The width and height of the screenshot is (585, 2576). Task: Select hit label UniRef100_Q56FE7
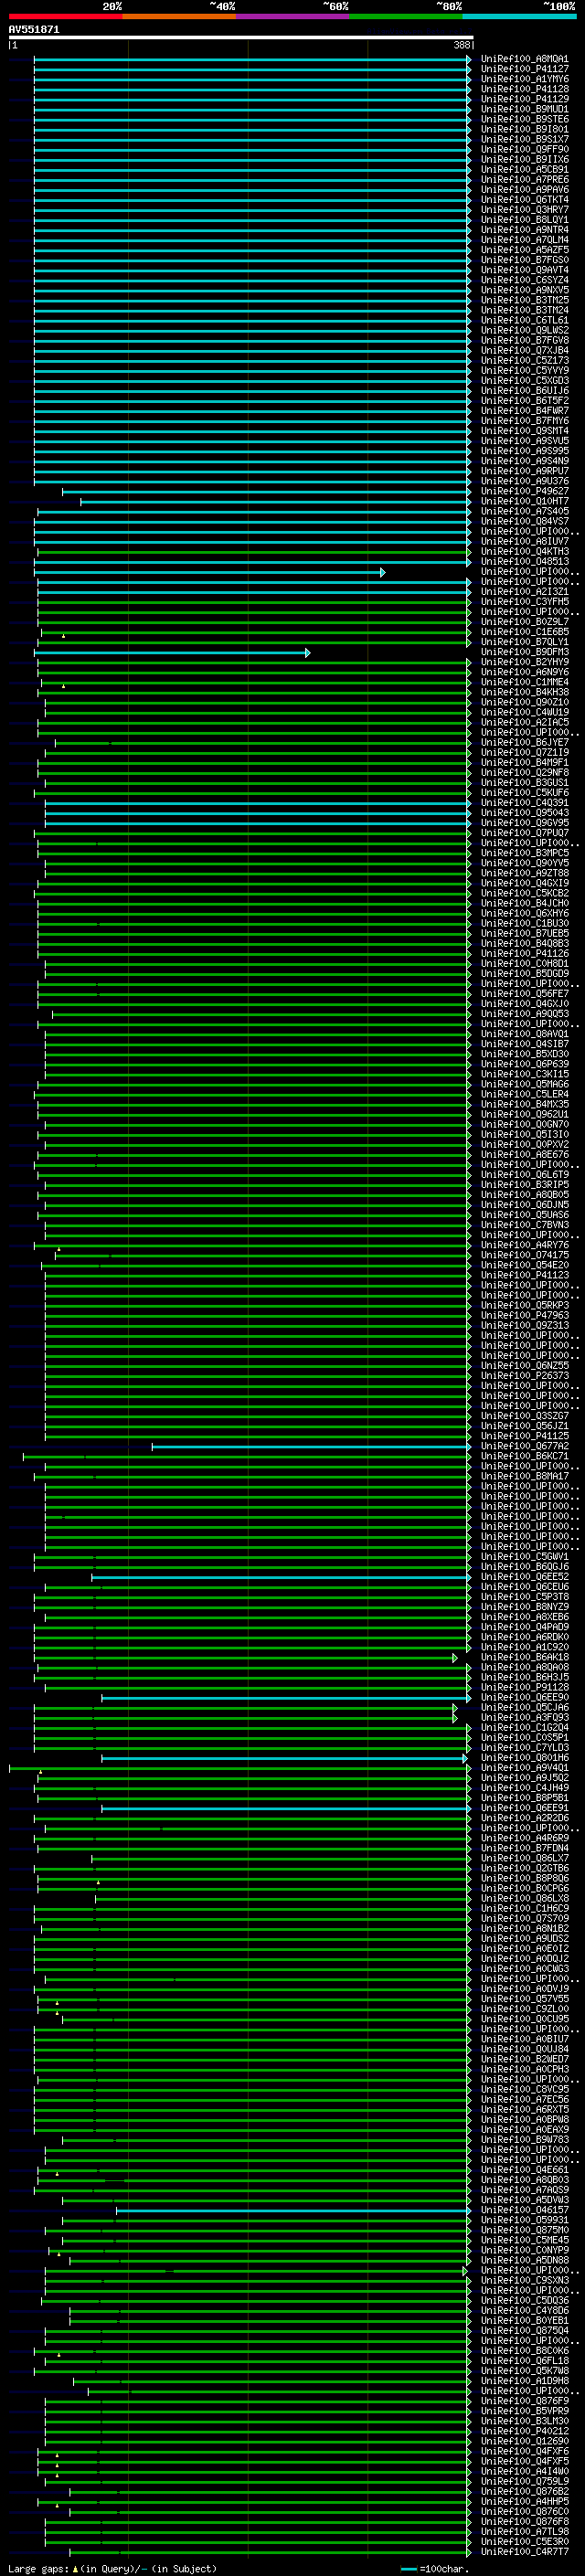click(x=525, y=993)
